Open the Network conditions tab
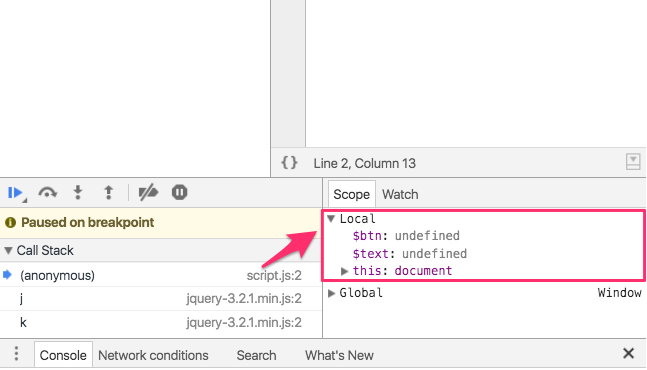Viewport: 647px width, 370px height. click(153, 355)
